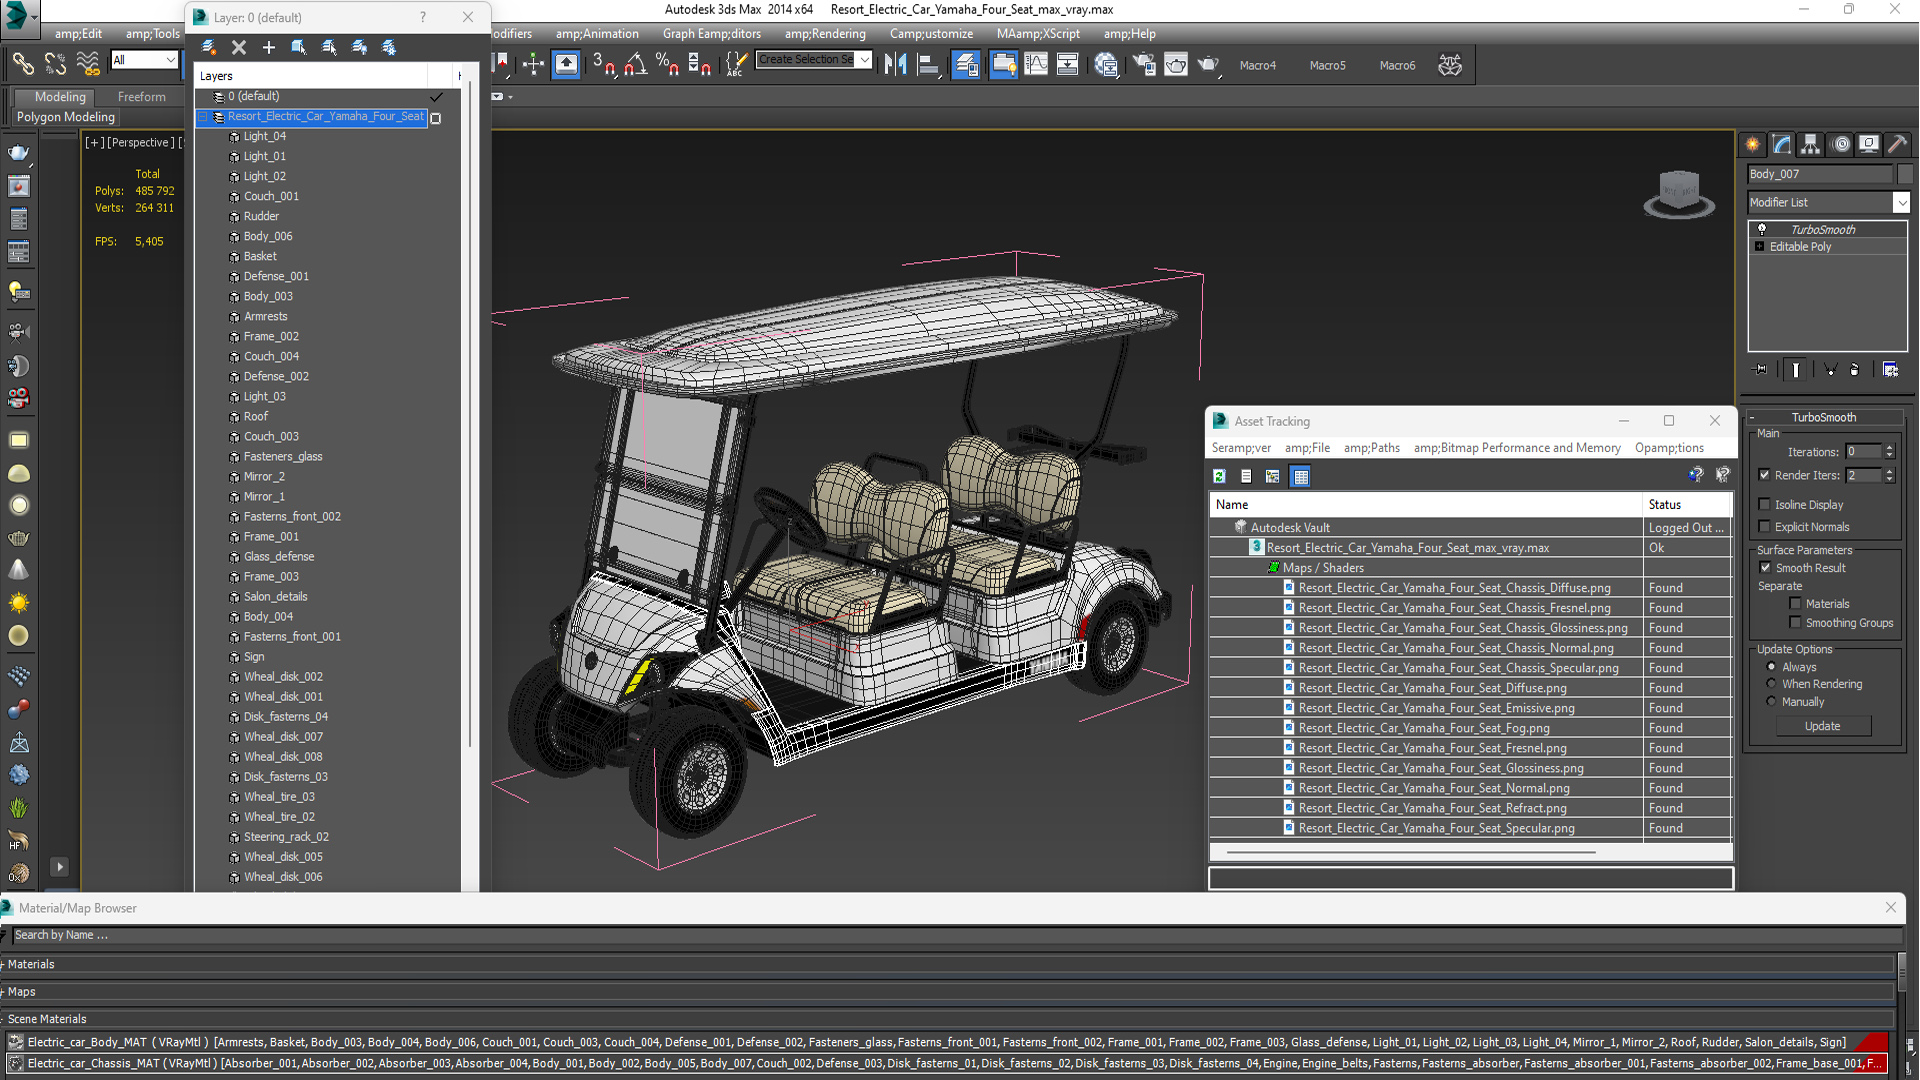This screenshot has height=1080, width=1920.
Task: Click the plus icon to add to layer
Action: pos(269,47)
